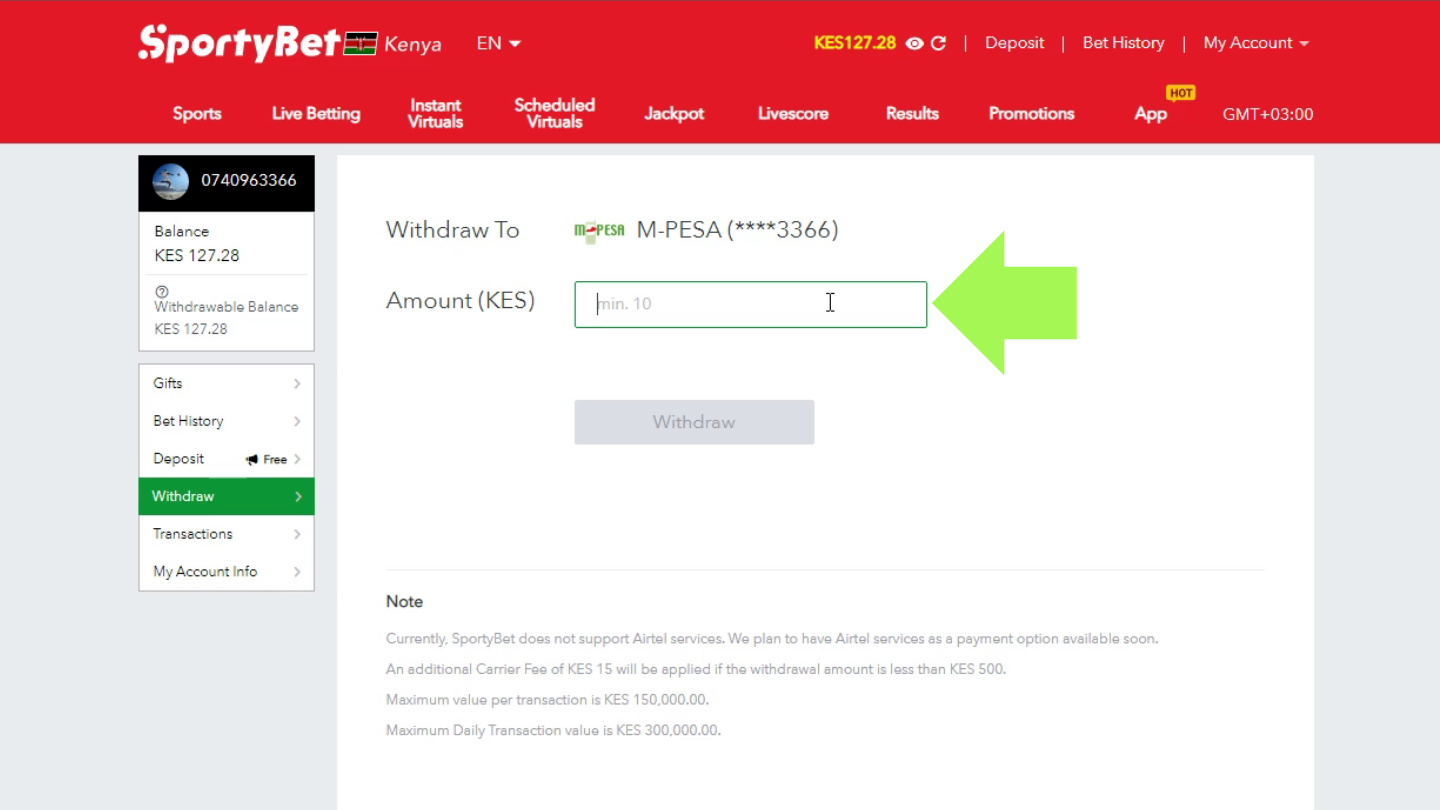1440x810 pixels.
Task: Open the App page with HOT badge
Action: pos(1150,113)
